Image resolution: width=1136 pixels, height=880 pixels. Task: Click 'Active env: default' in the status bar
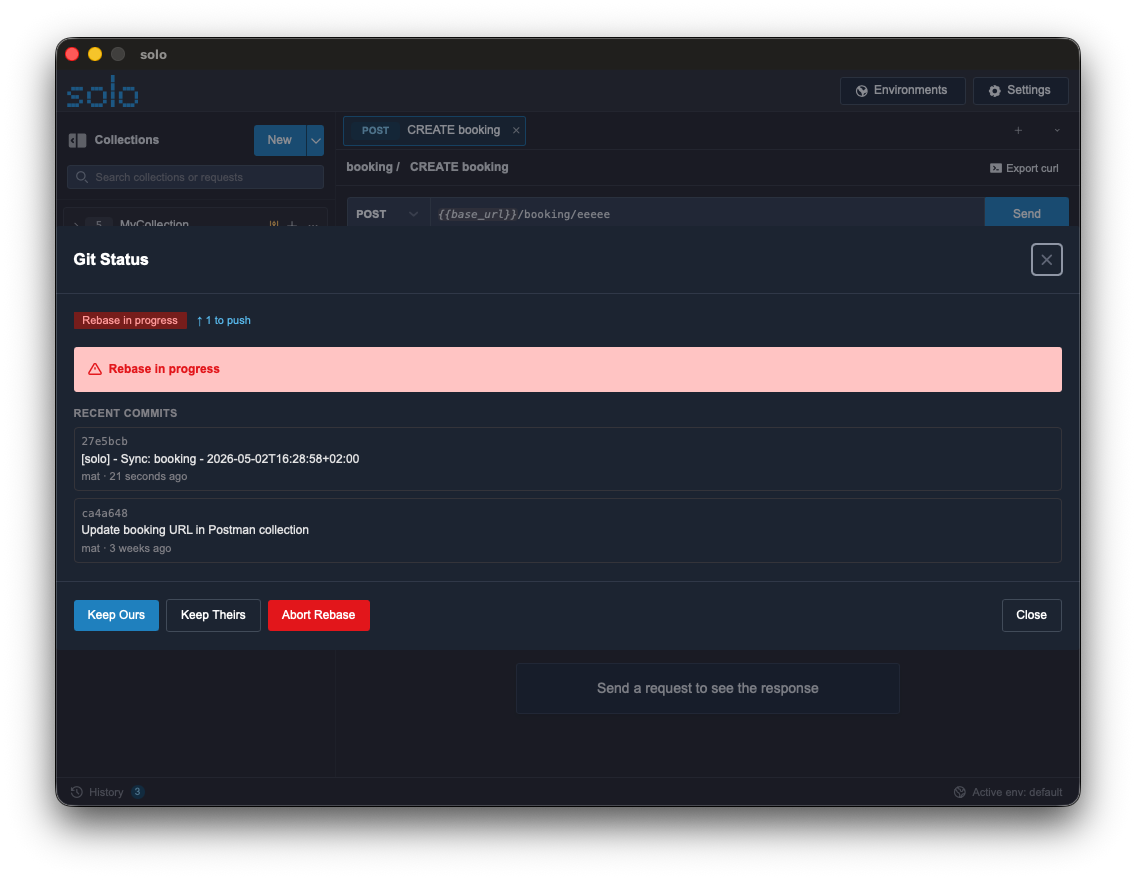pyautogui.click(x=1008, y=792)
